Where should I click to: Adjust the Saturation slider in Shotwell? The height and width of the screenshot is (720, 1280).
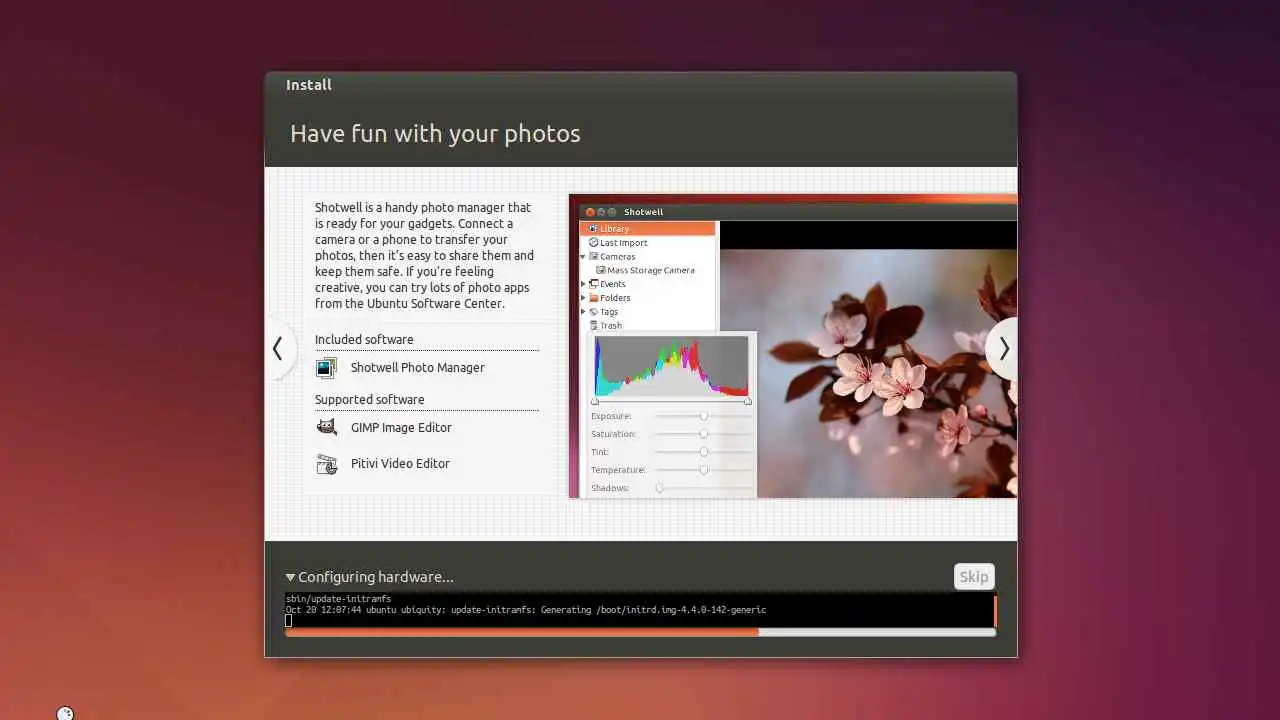pyautogui.click(x=704, y=434)
